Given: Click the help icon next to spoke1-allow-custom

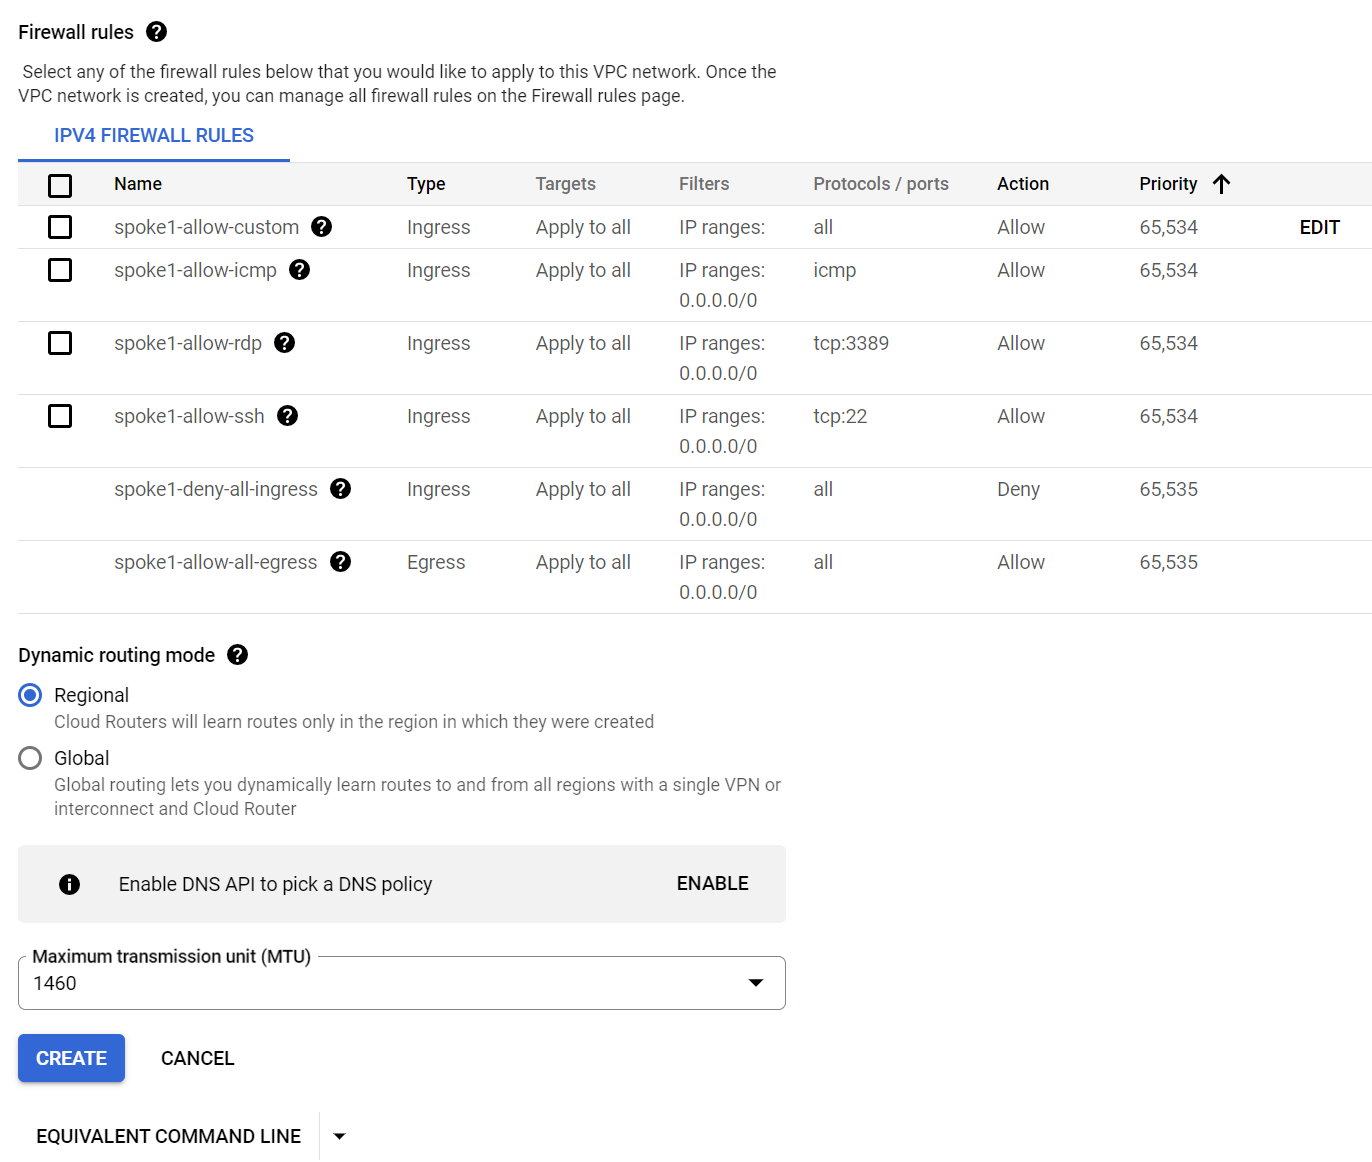Looking at the screenshot, I should tap(321, 227).
